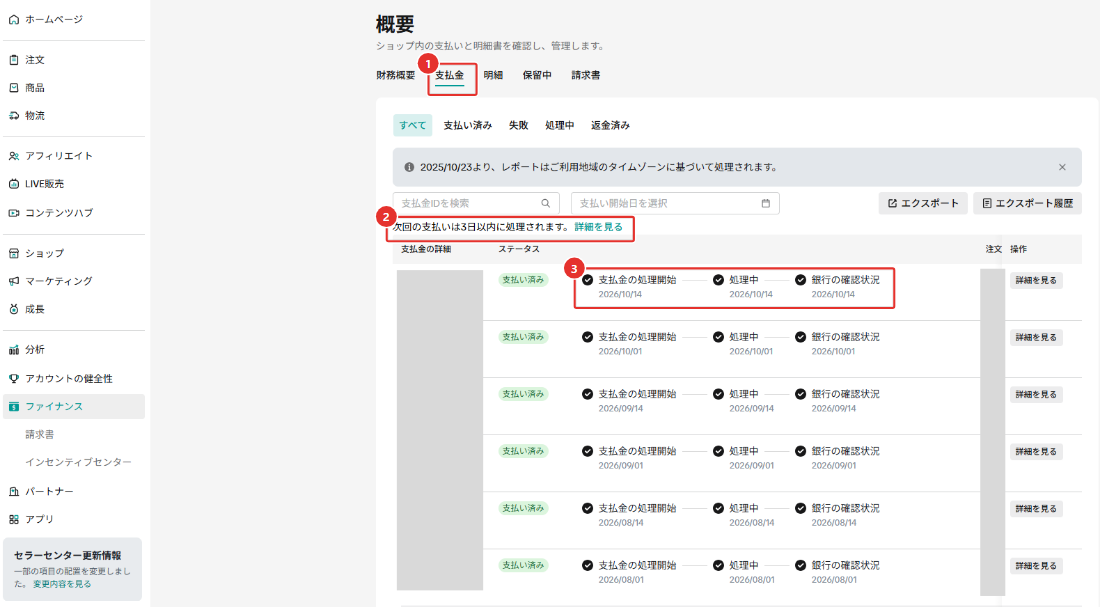Screen dimensions: 1100x607
Task: View details for 2026/09/01 payout row
Action: click(x=1036, y=452)
